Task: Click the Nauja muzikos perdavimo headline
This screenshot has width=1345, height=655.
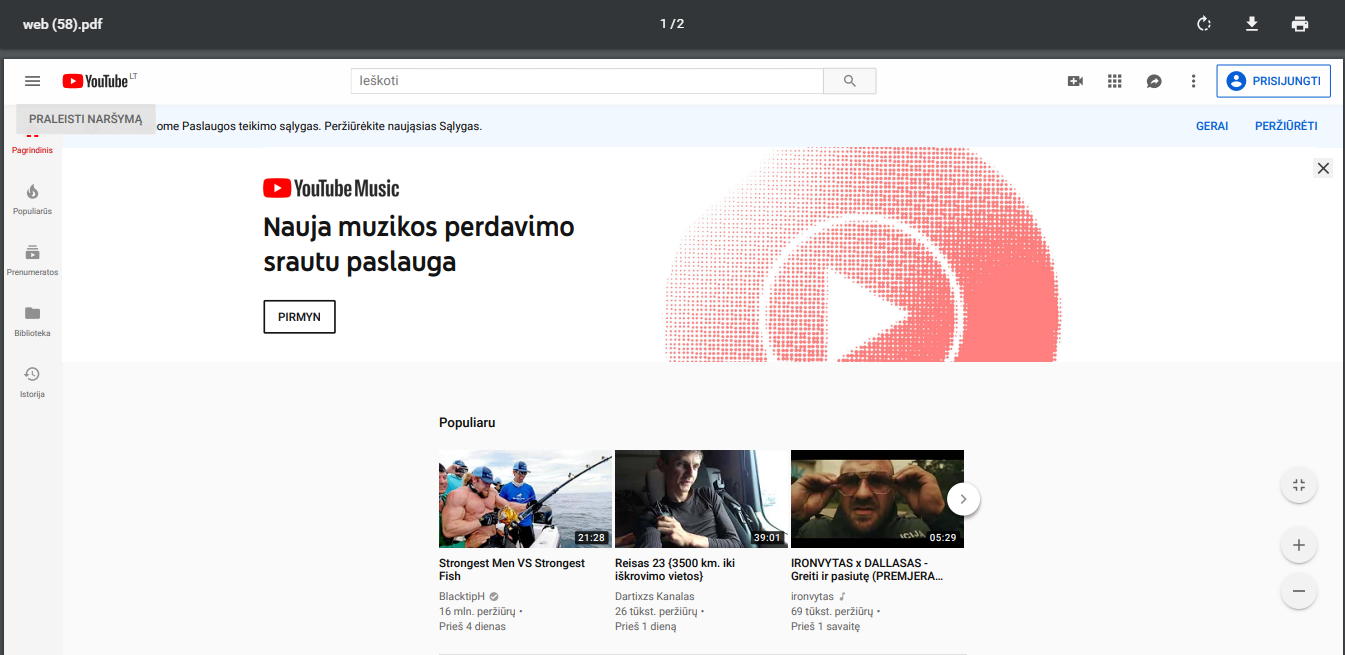Action: click(x=418, y=244)
